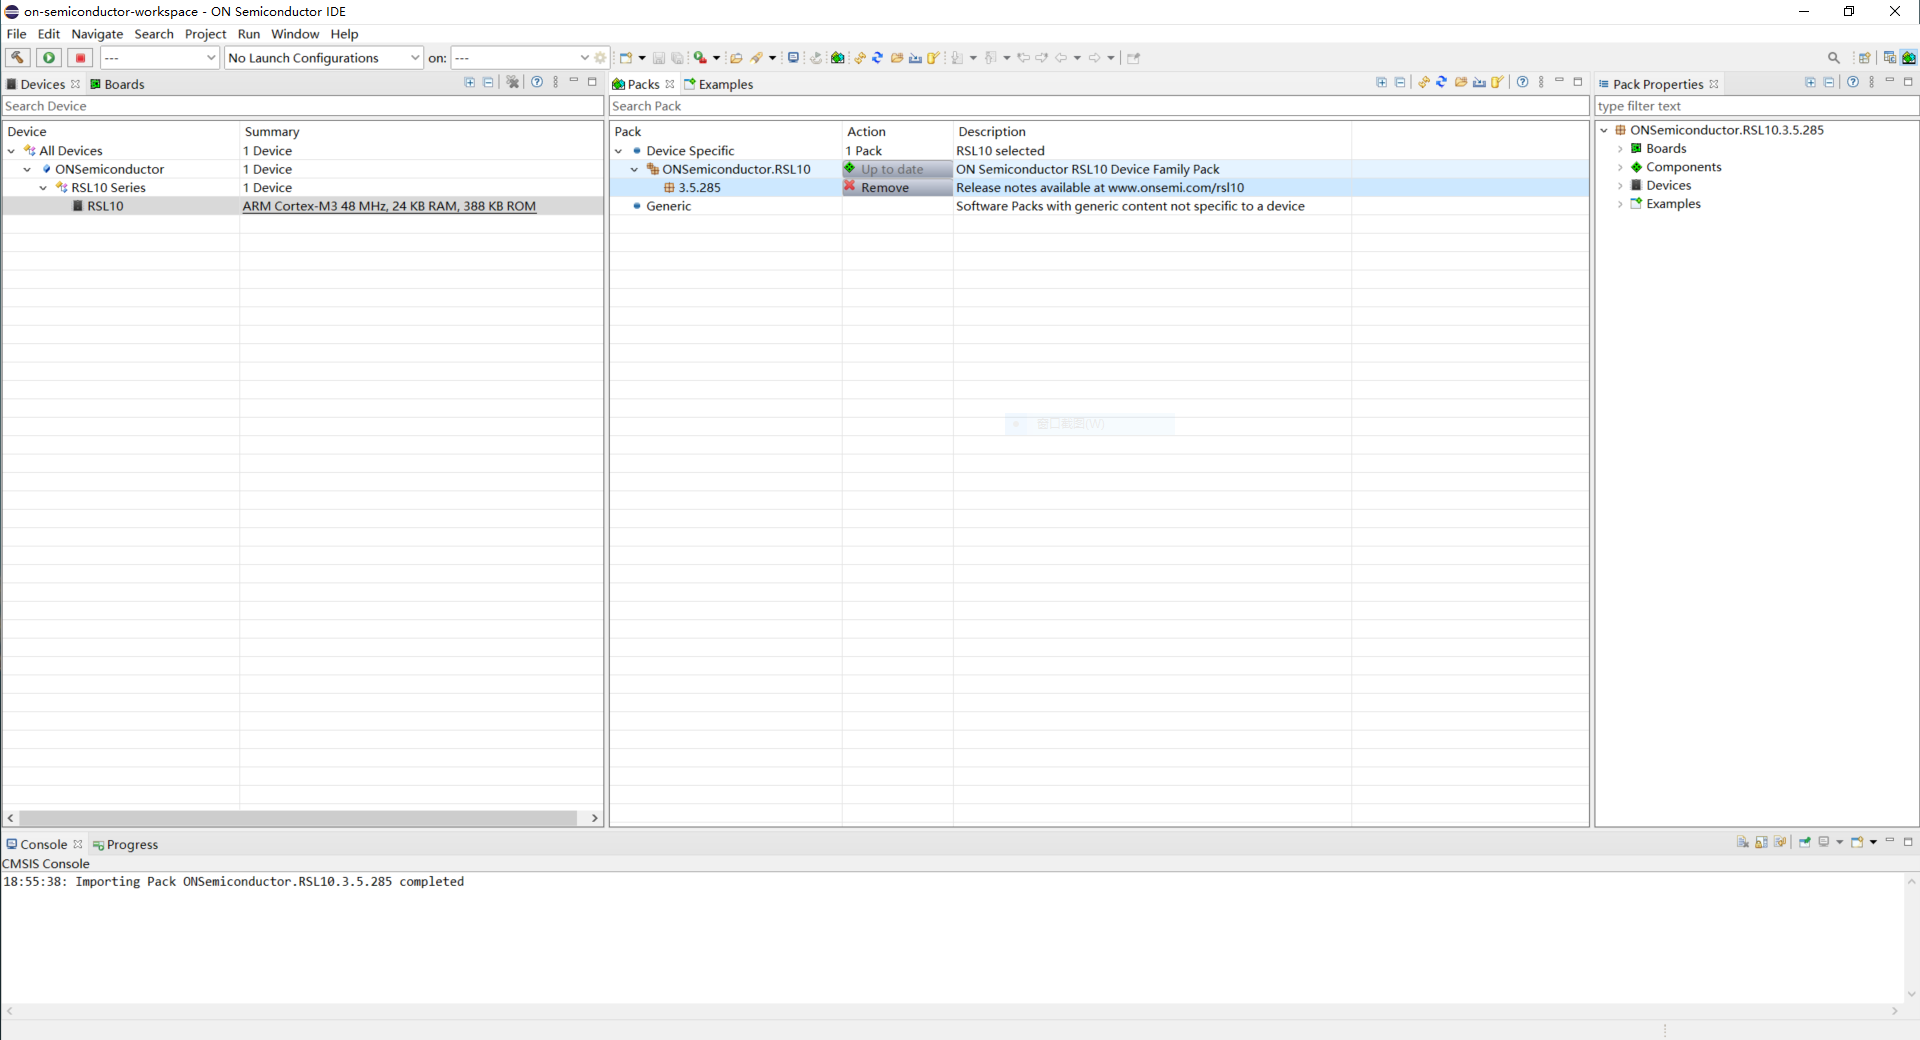Viewport: 1920px width, 1040px height.
Task: Click Clear Console icon
Action: pos(1743,842)
